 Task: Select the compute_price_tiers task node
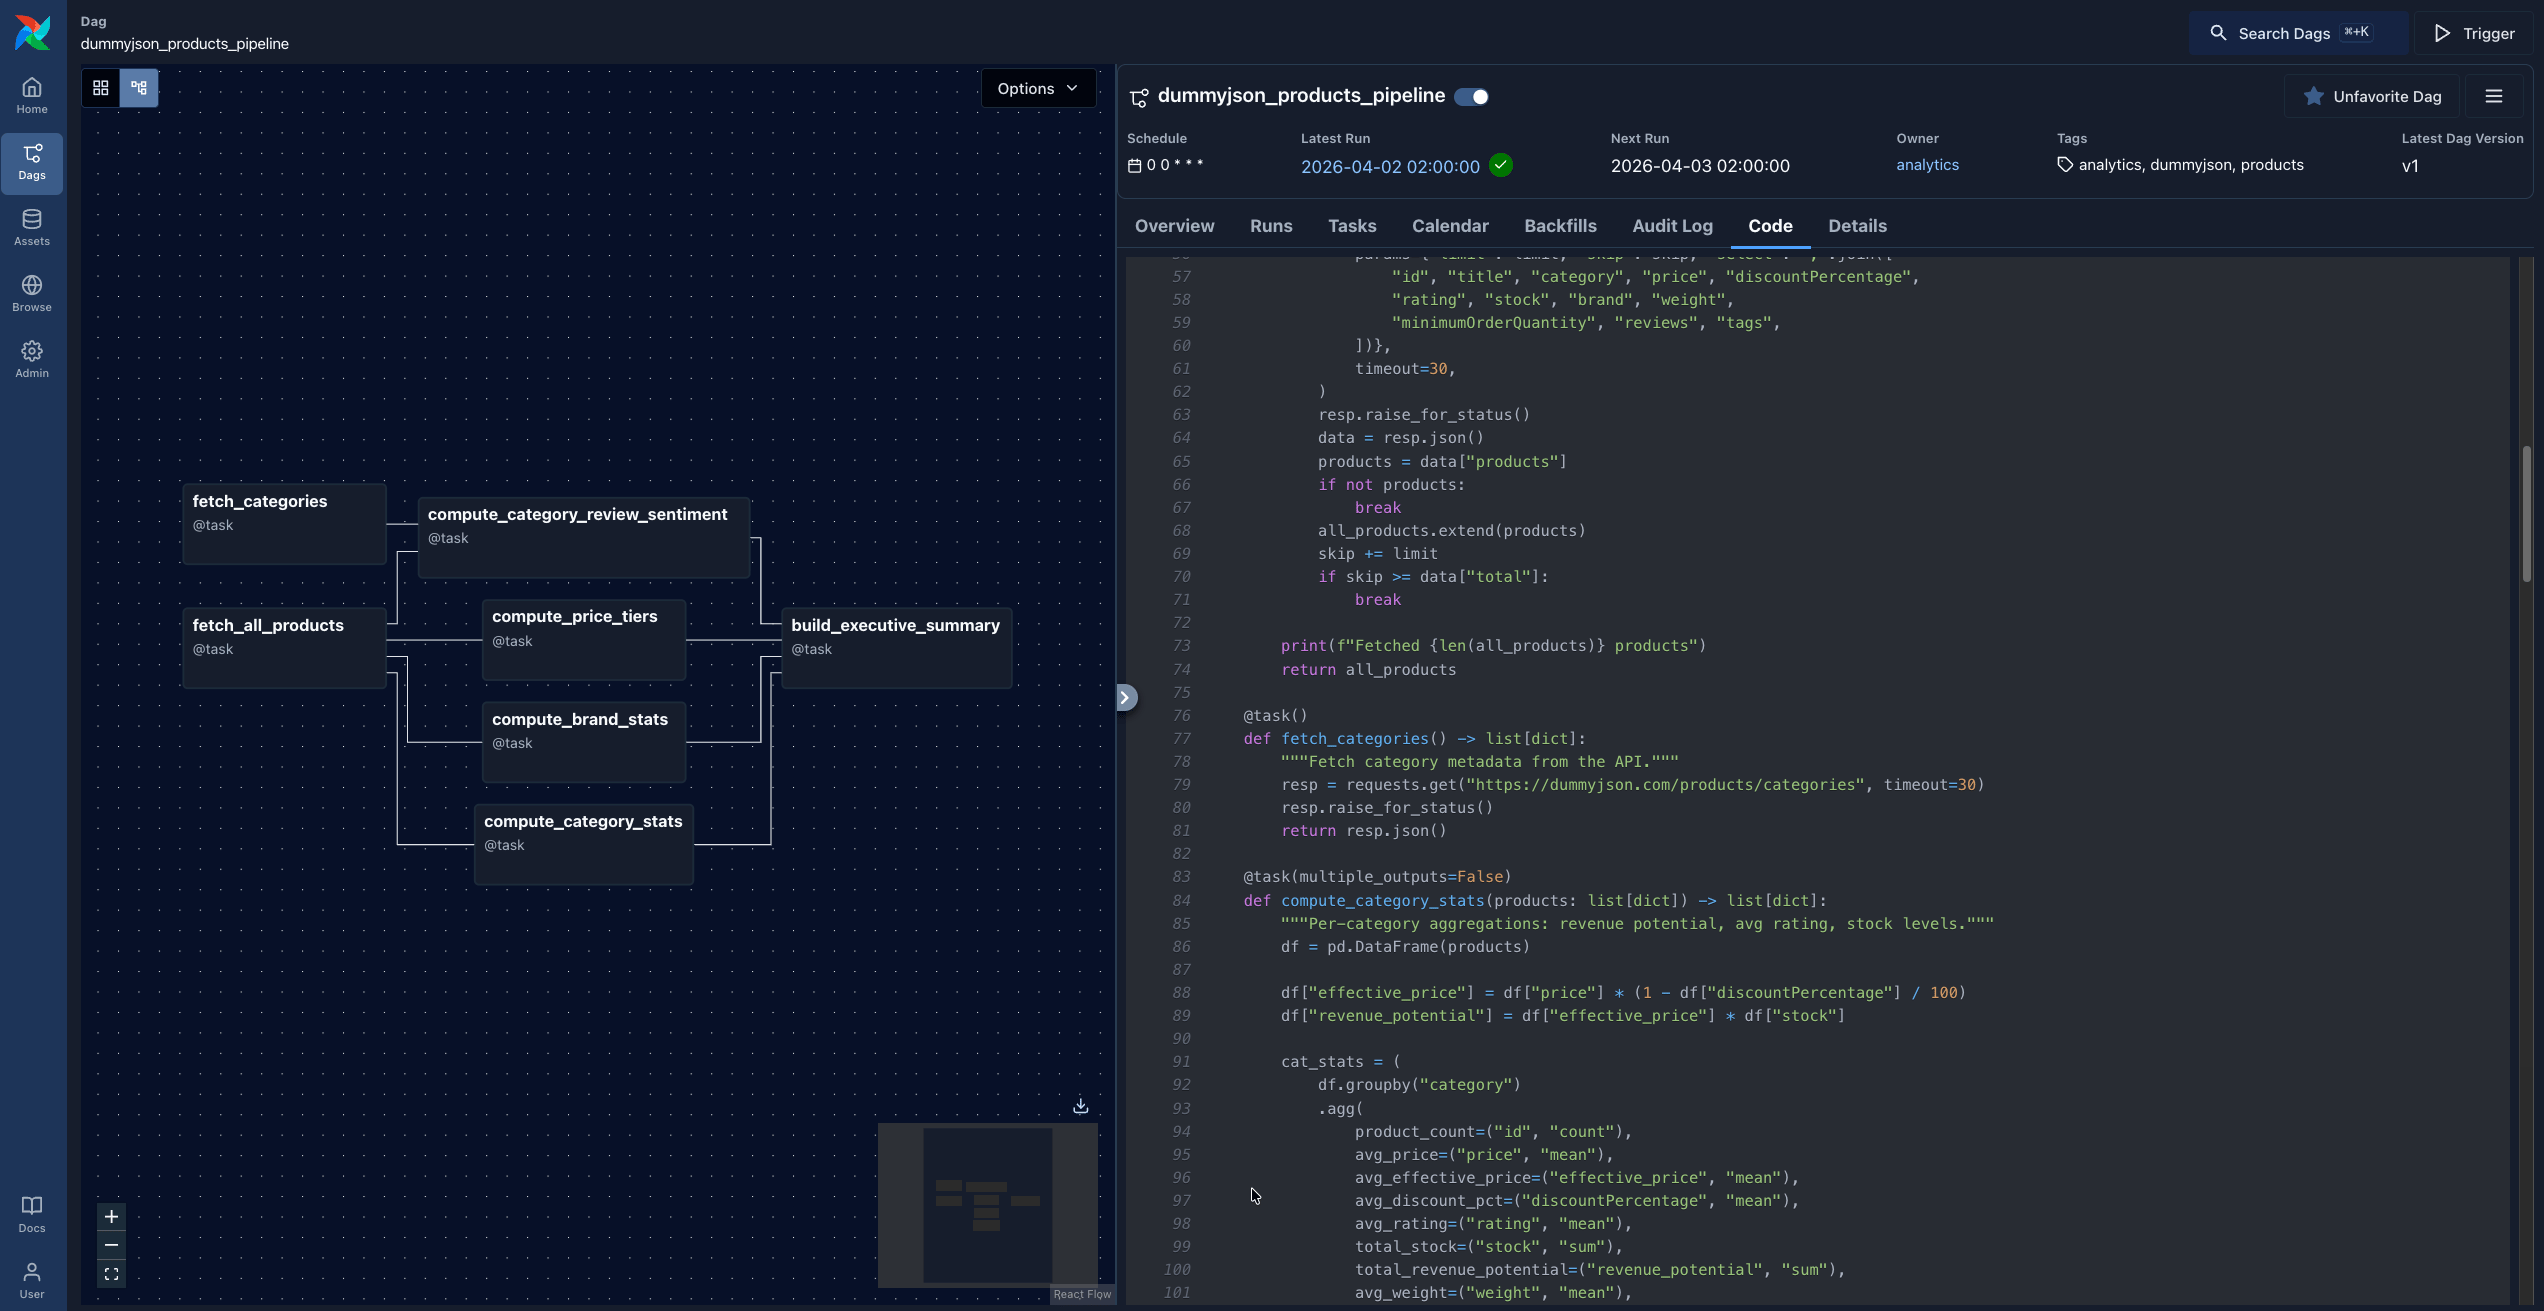[584, 640]
